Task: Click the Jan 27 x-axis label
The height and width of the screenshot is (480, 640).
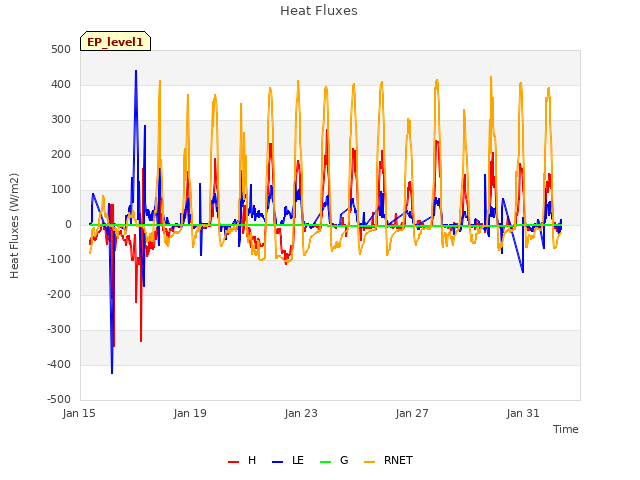Action: (412, 413)
